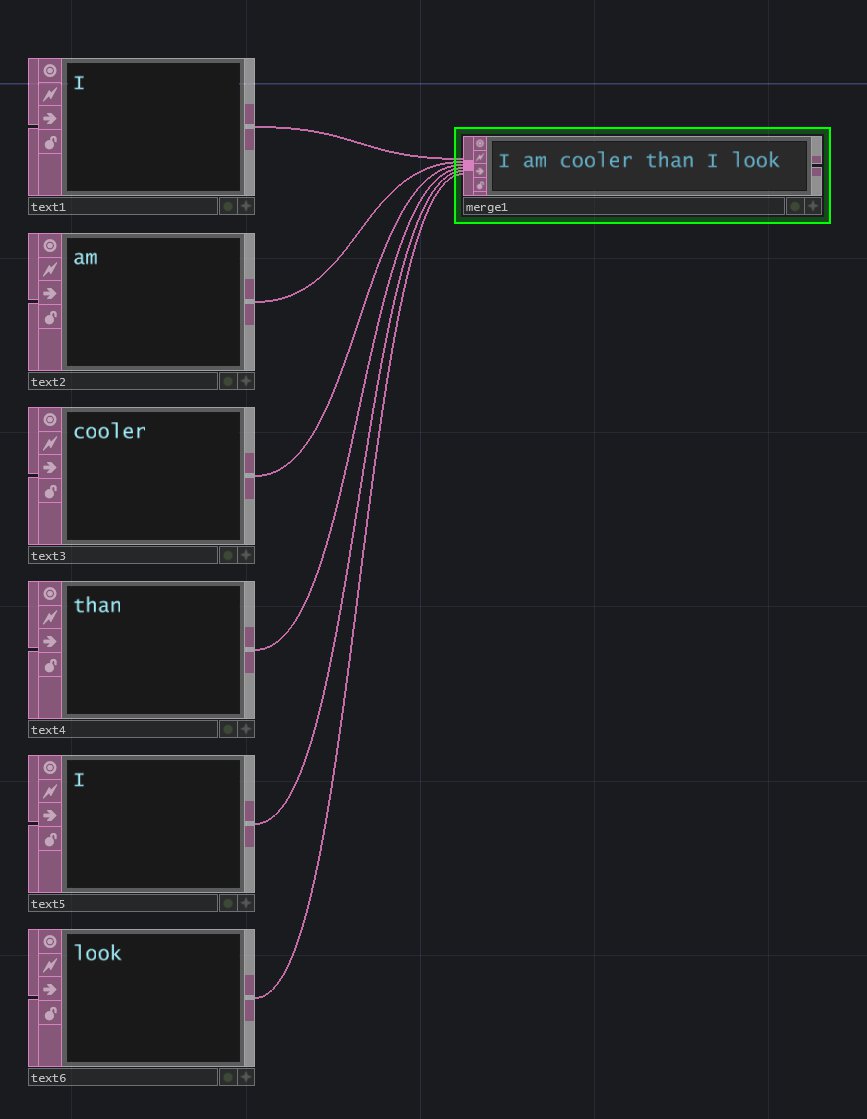867x1119 pixels.
Task: Click the text1 node name label
Action: tap(122, 207)
